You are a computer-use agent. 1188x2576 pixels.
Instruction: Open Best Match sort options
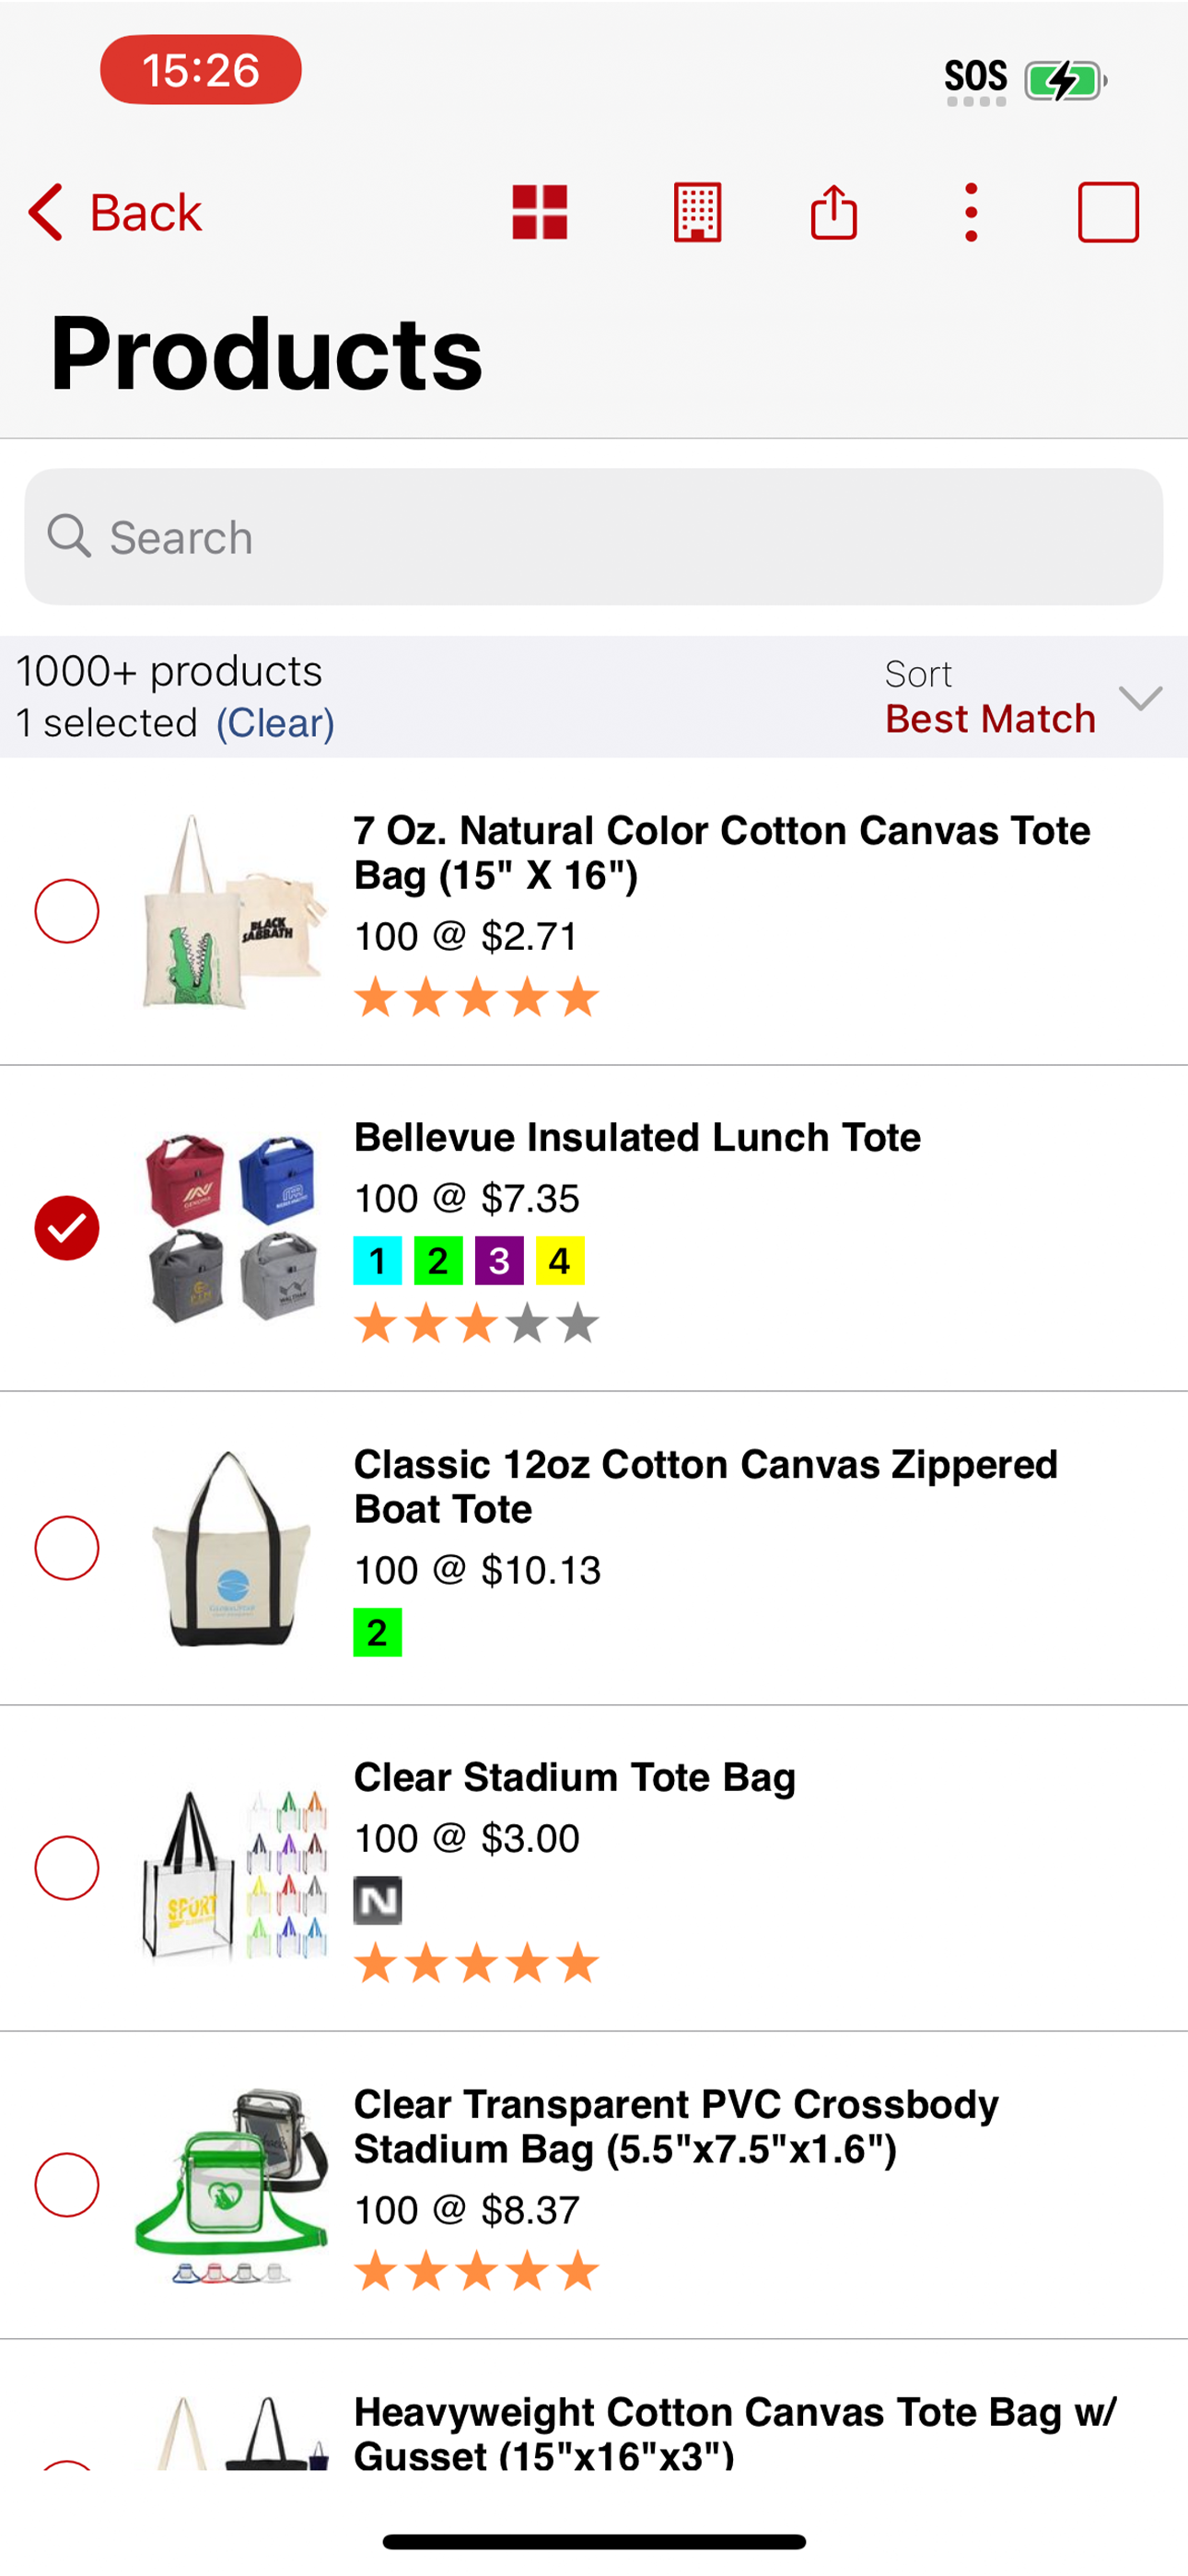pos(990,719)
